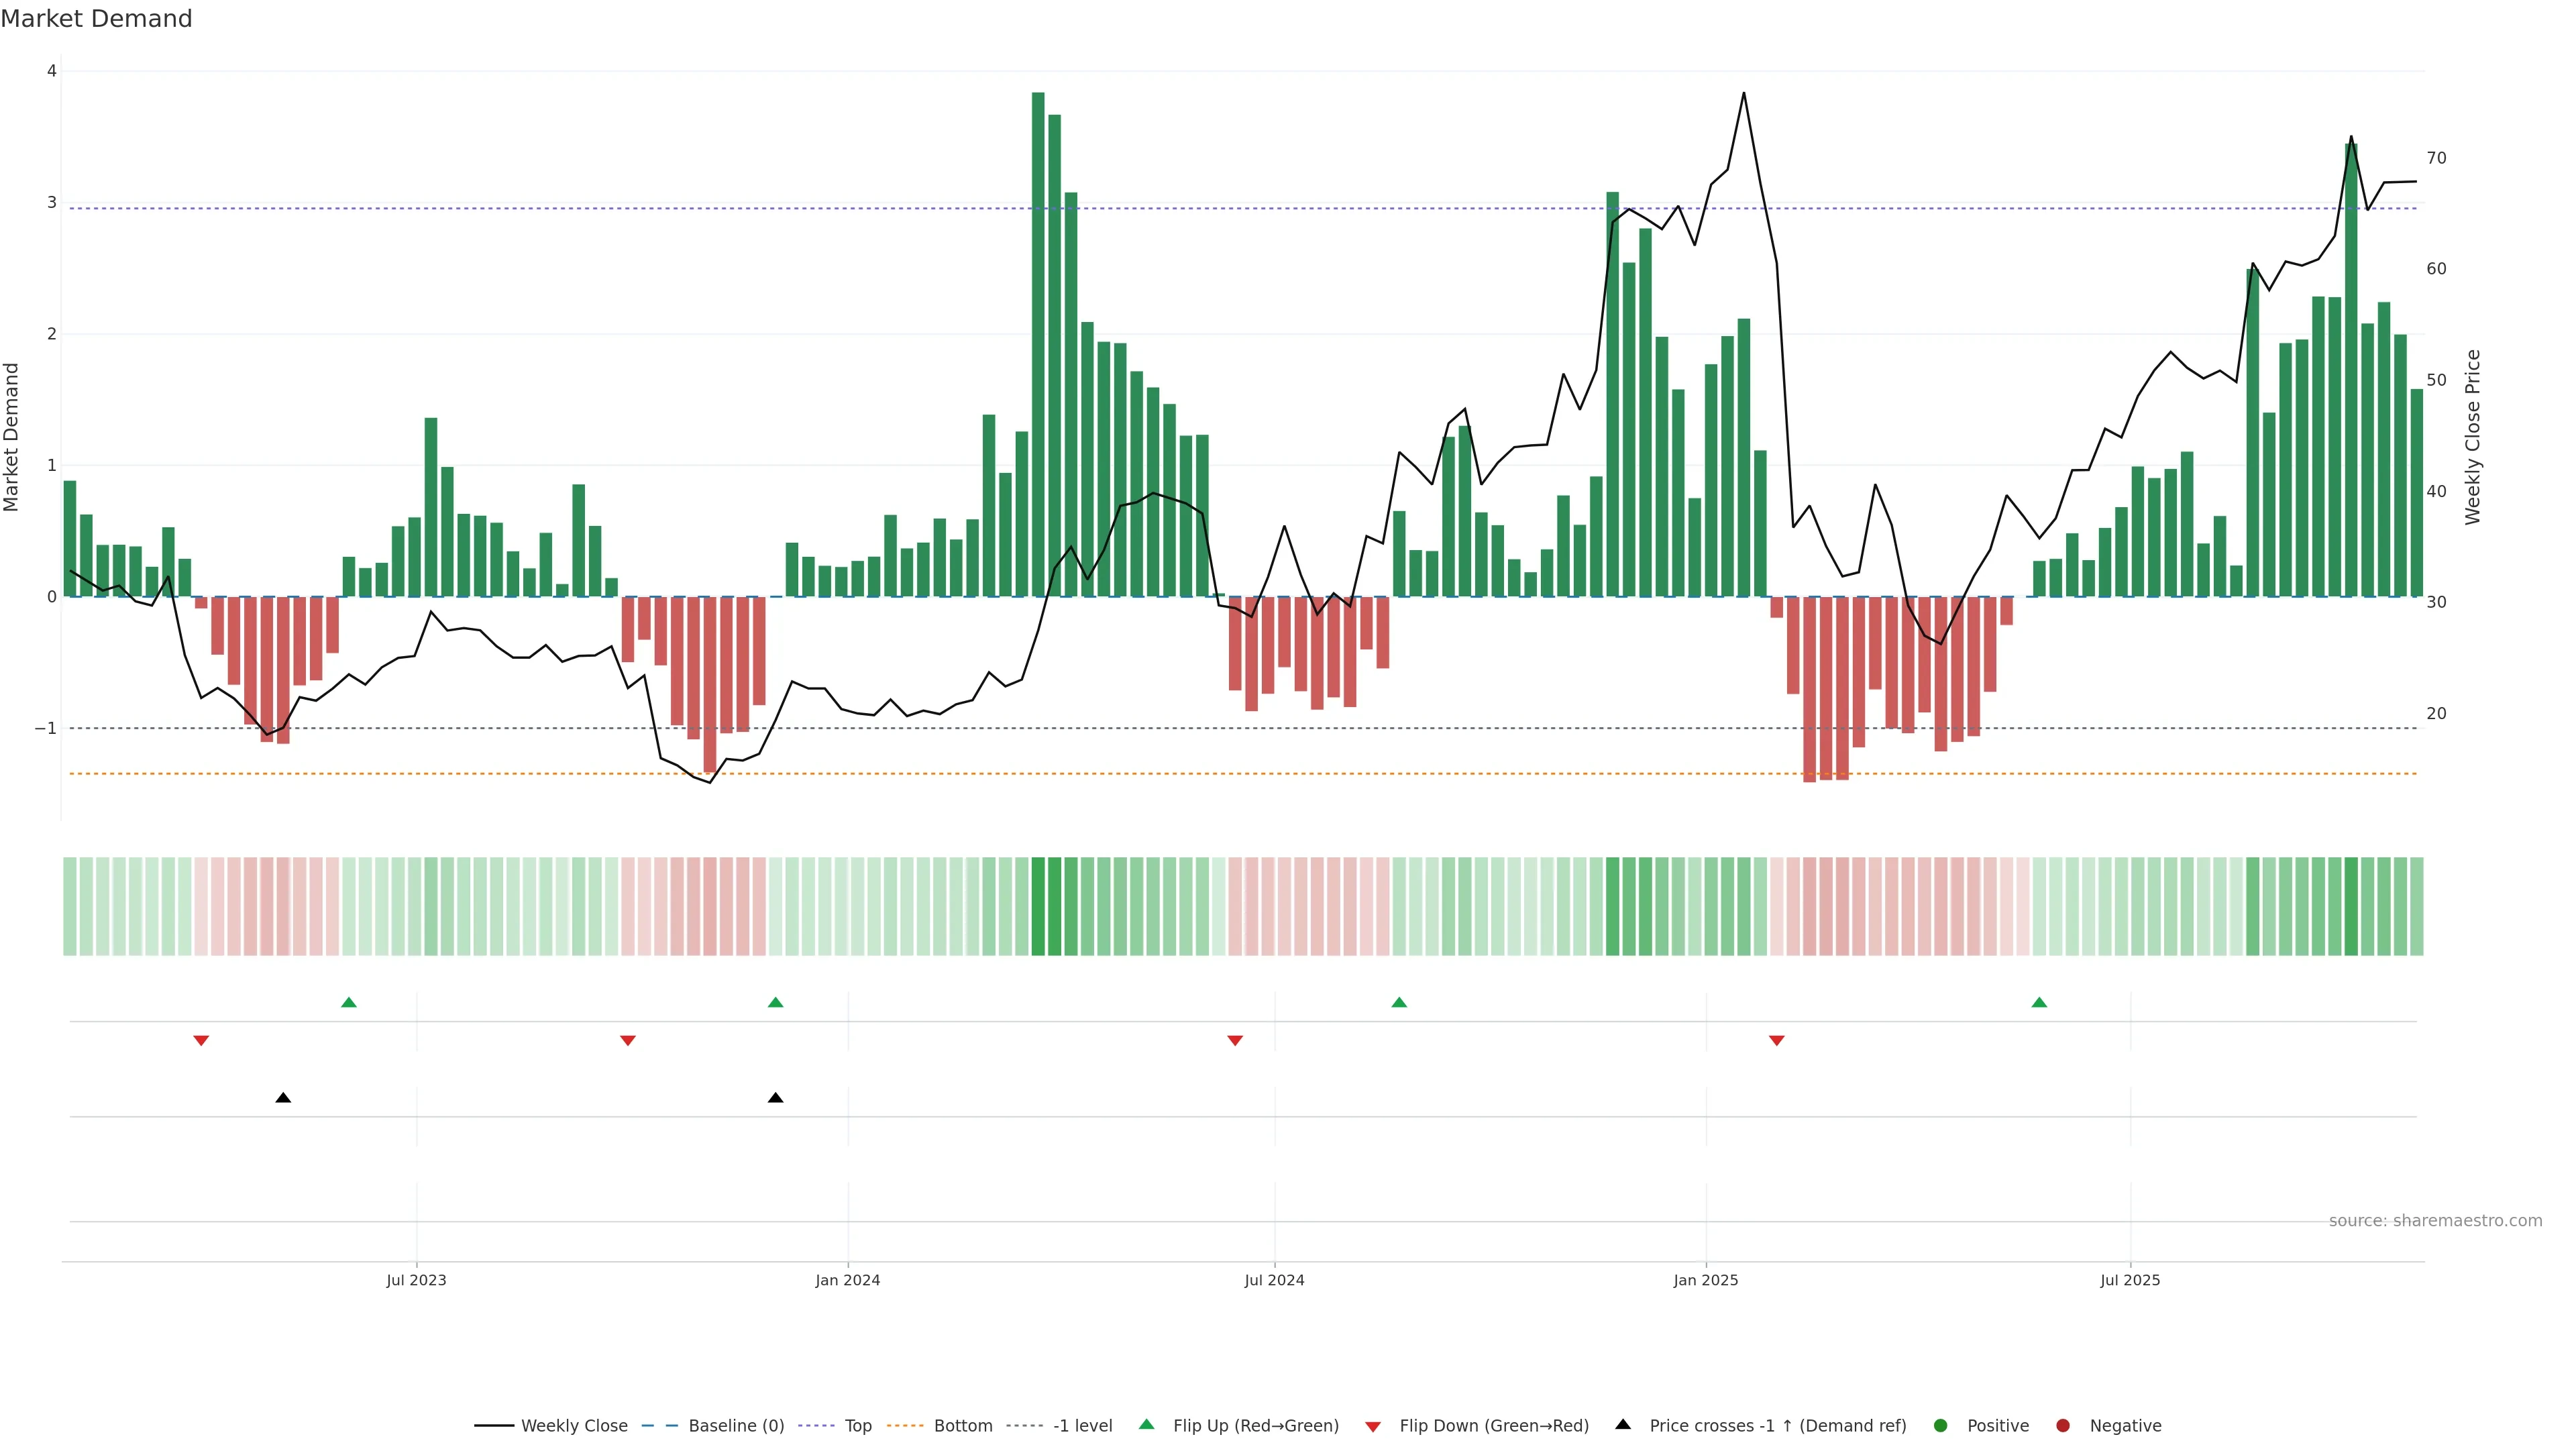Click the Flip Up triangle just before Jan 2024

[775, 1002]
